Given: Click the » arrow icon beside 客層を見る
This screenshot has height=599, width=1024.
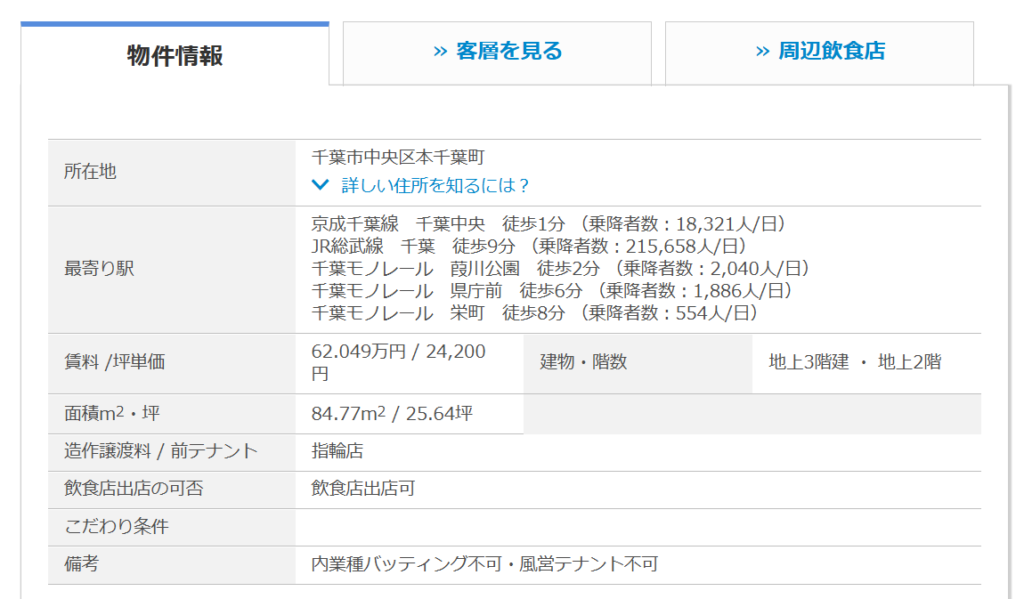Looking at the screenshot, I should (x=440, y=52).
